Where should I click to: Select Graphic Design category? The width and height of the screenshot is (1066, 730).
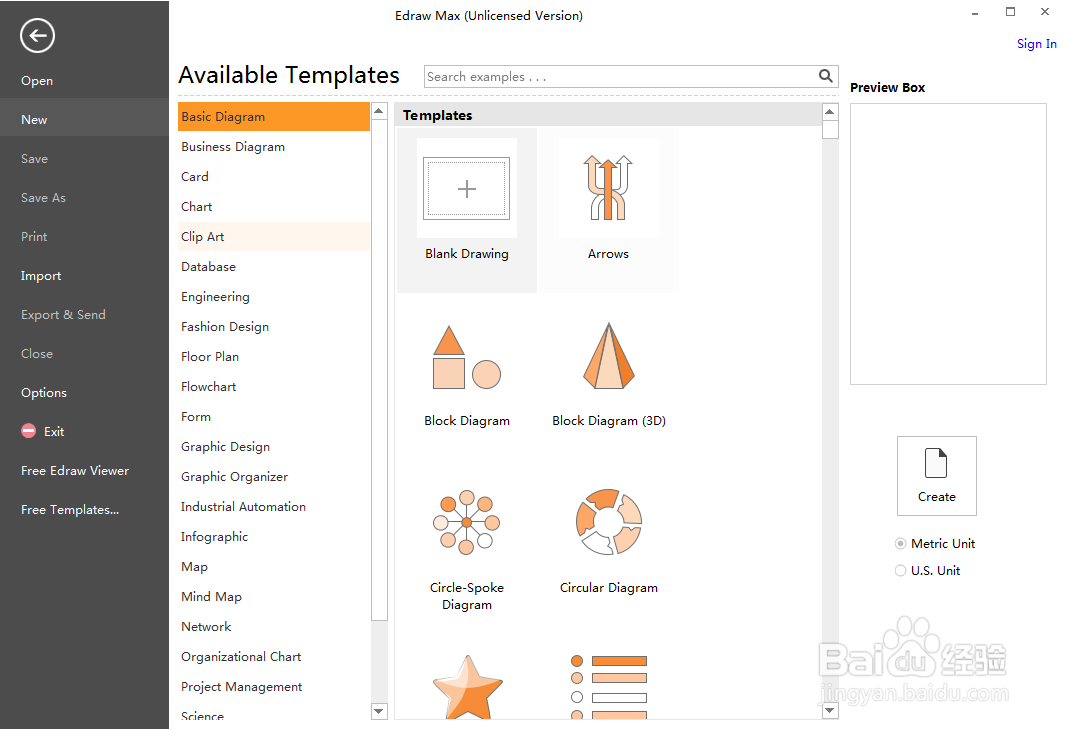point(274,447)
